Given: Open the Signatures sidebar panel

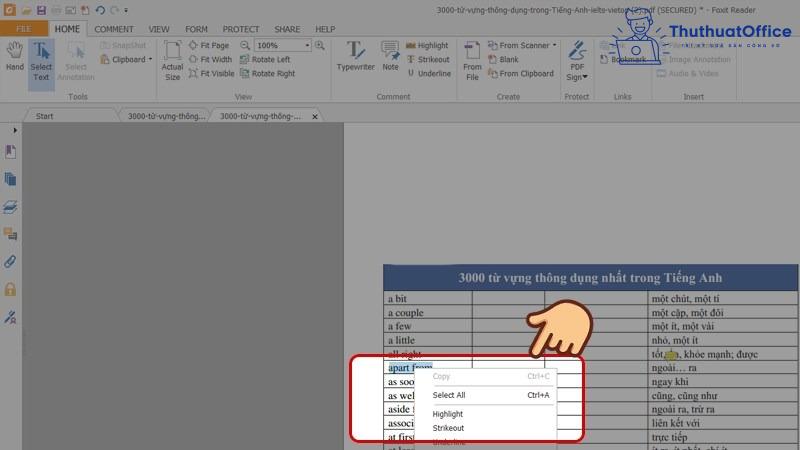Looking at the screenshot, I should tap(10, 317).
